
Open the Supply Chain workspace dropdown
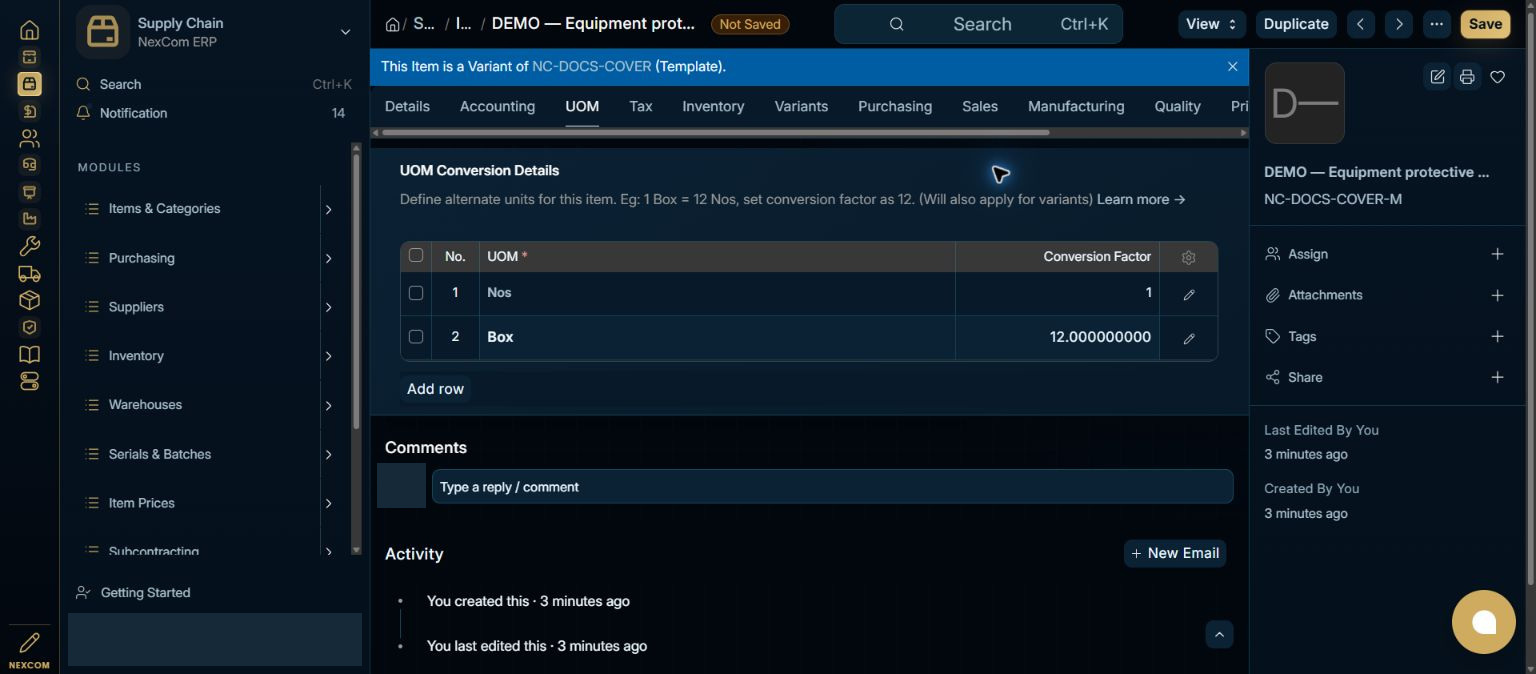point(345,32)
